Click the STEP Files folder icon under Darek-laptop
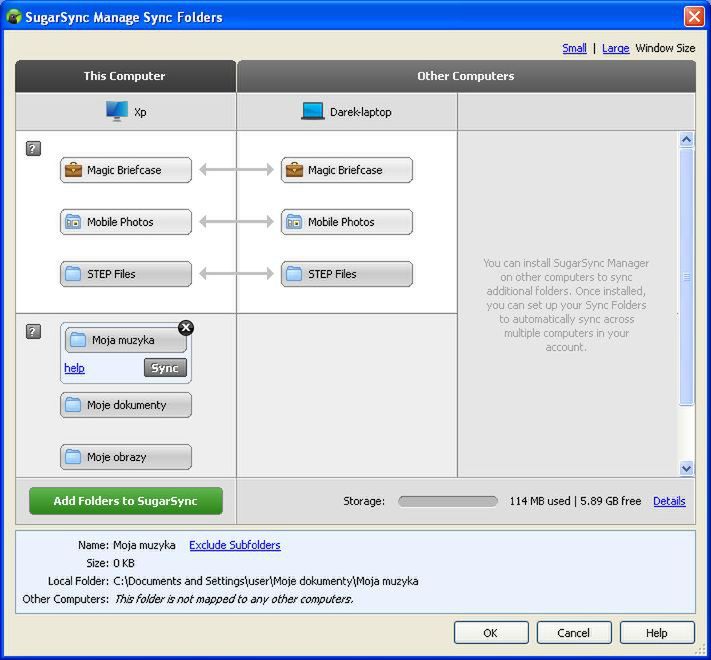 coord(294,274)
